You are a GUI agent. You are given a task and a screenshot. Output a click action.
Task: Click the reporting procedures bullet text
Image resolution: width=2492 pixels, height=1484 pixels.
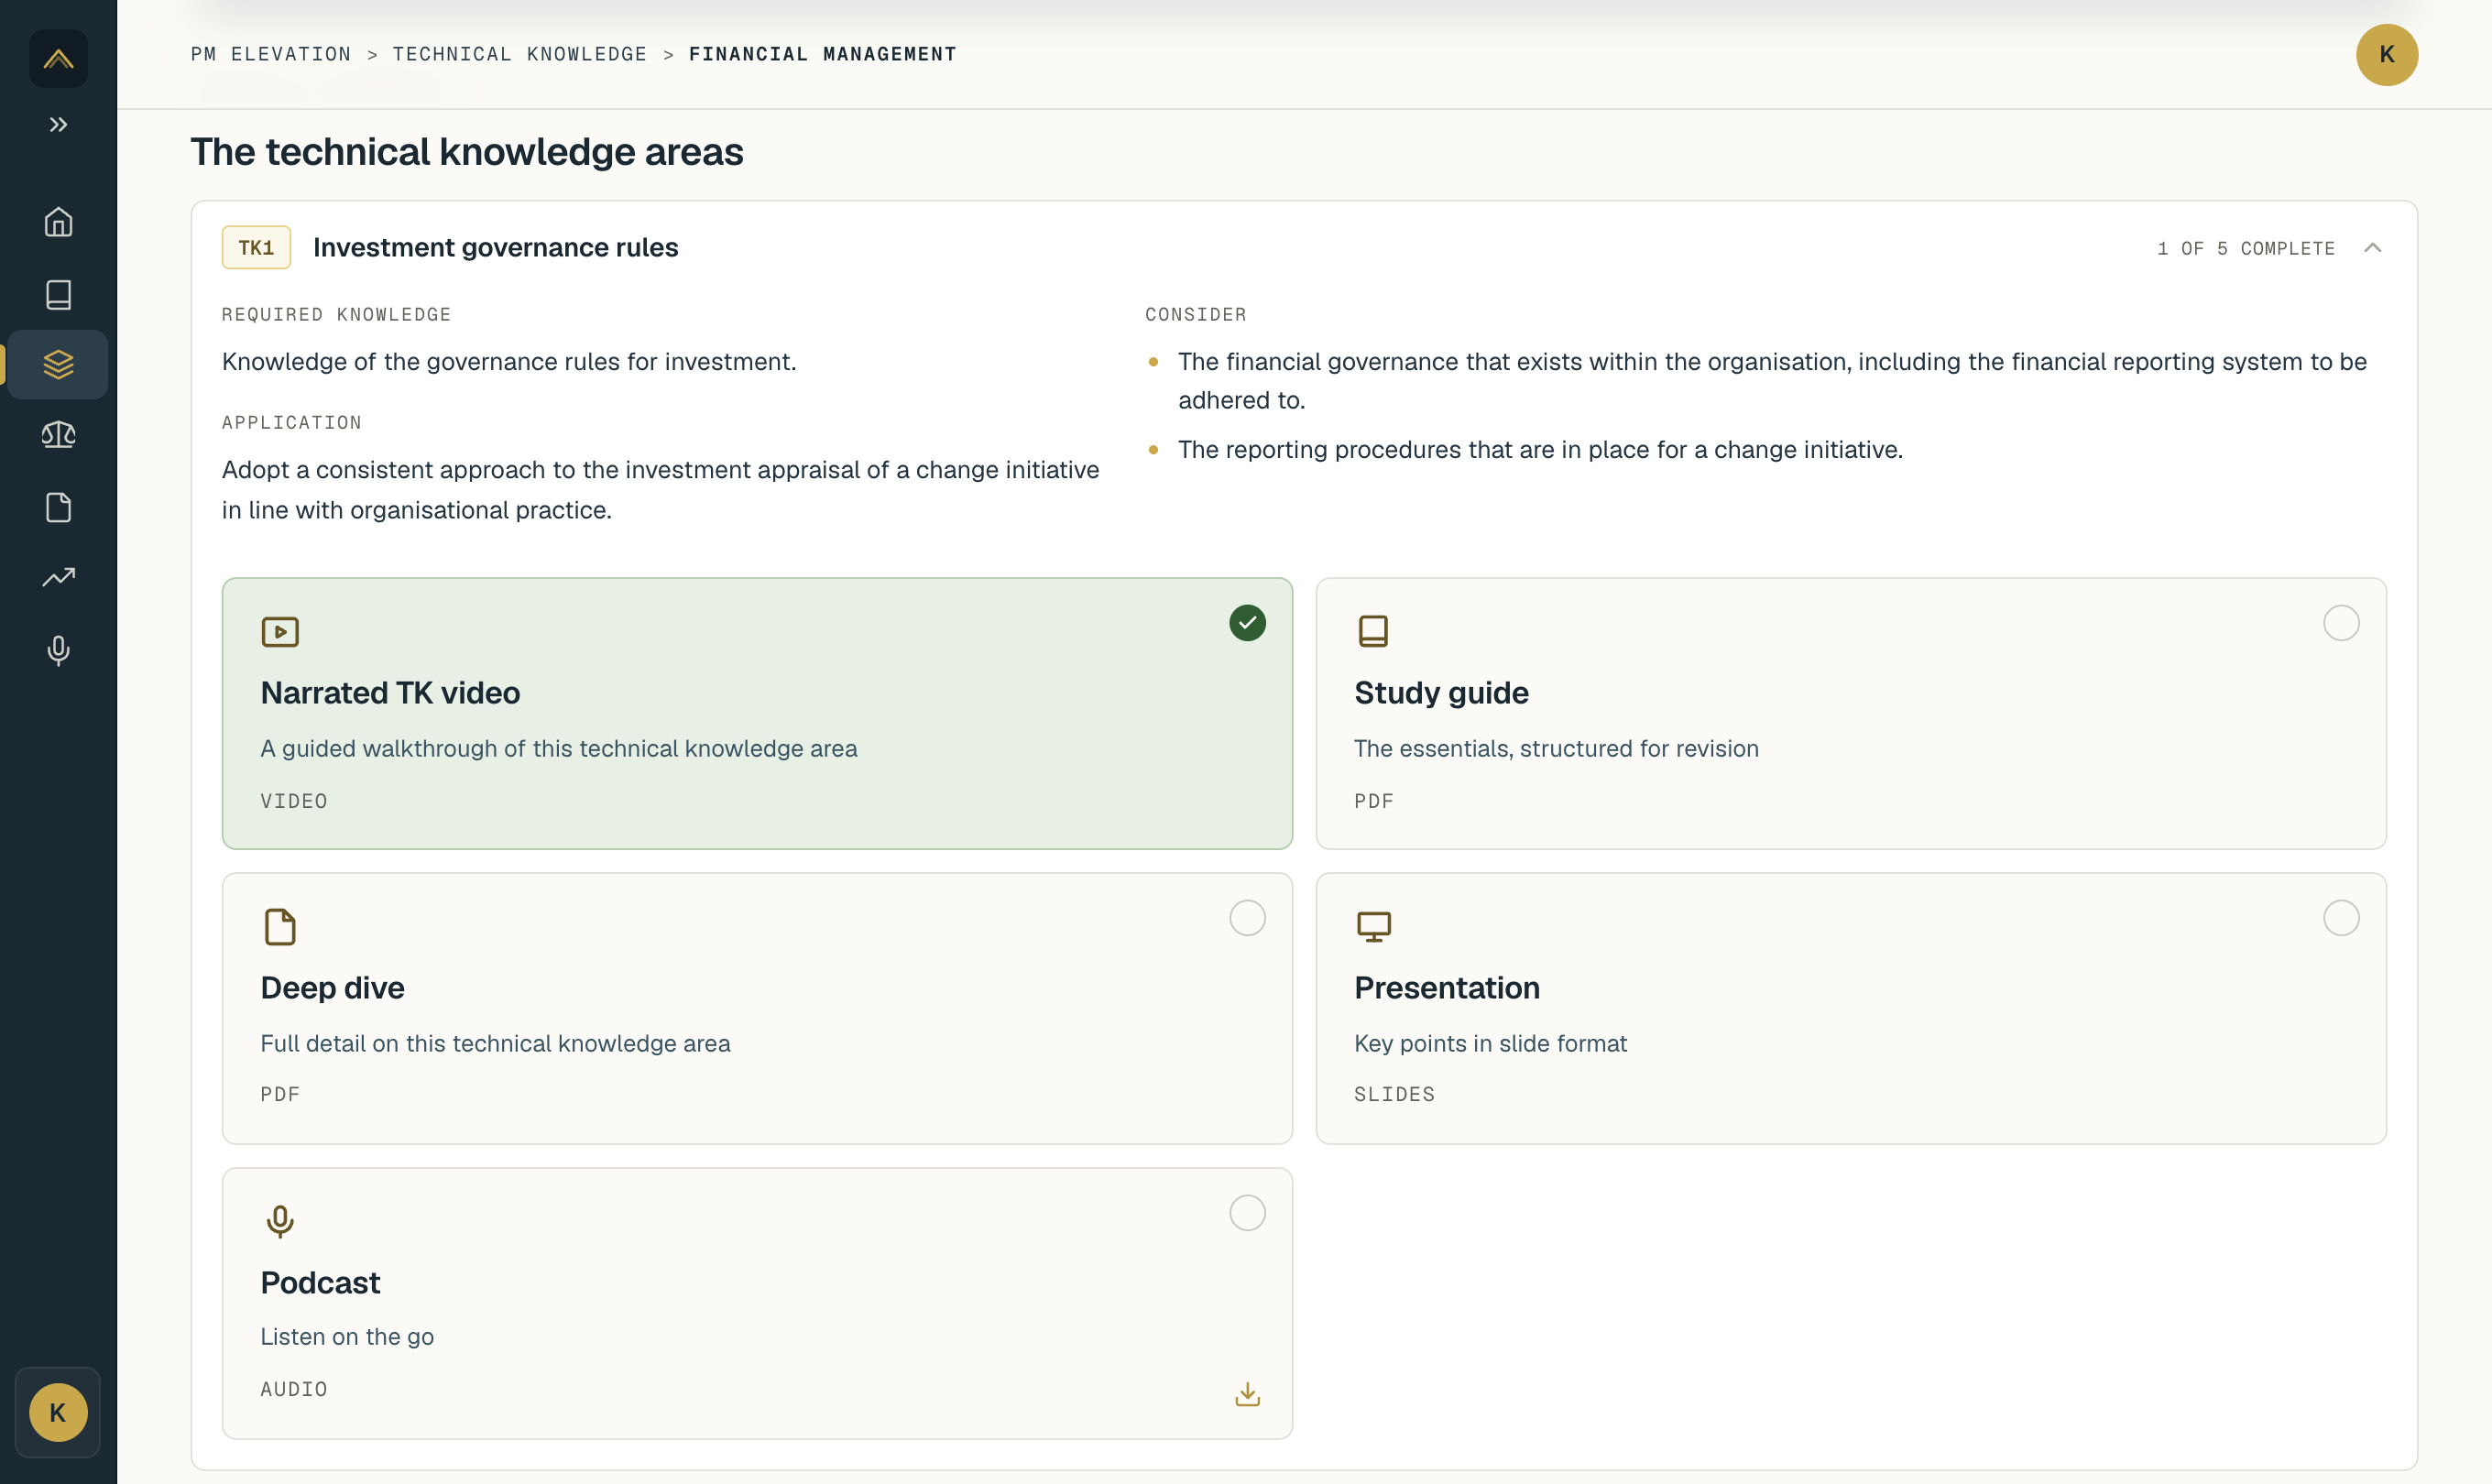point(1540,449)
